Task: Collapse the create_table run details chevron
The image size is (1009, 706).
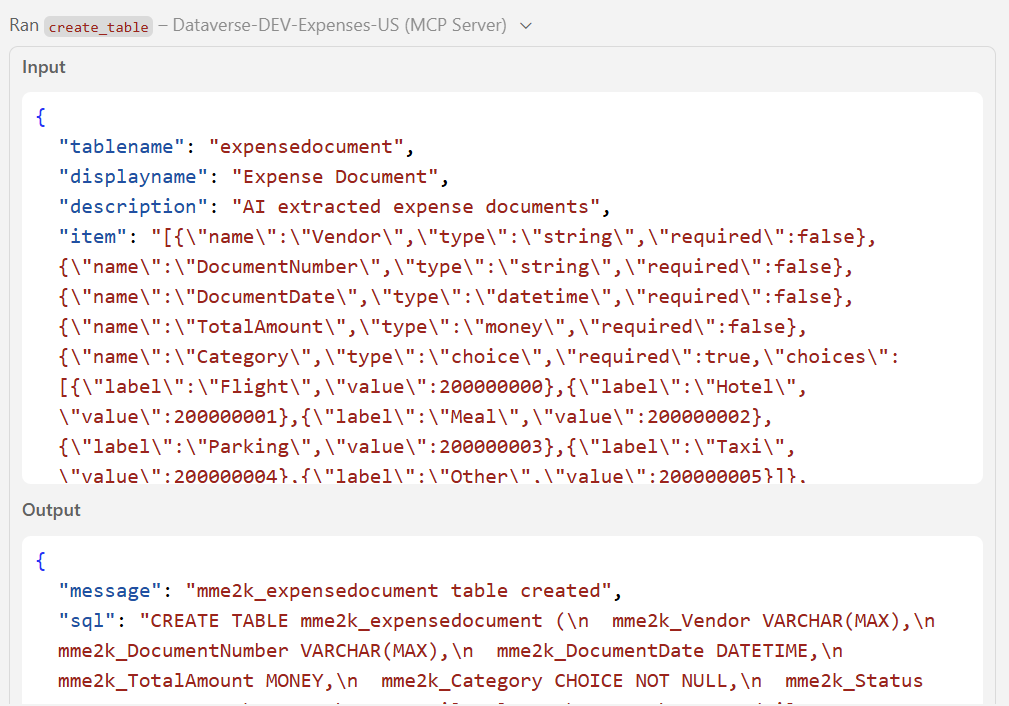Action: [x=526, y=26]
